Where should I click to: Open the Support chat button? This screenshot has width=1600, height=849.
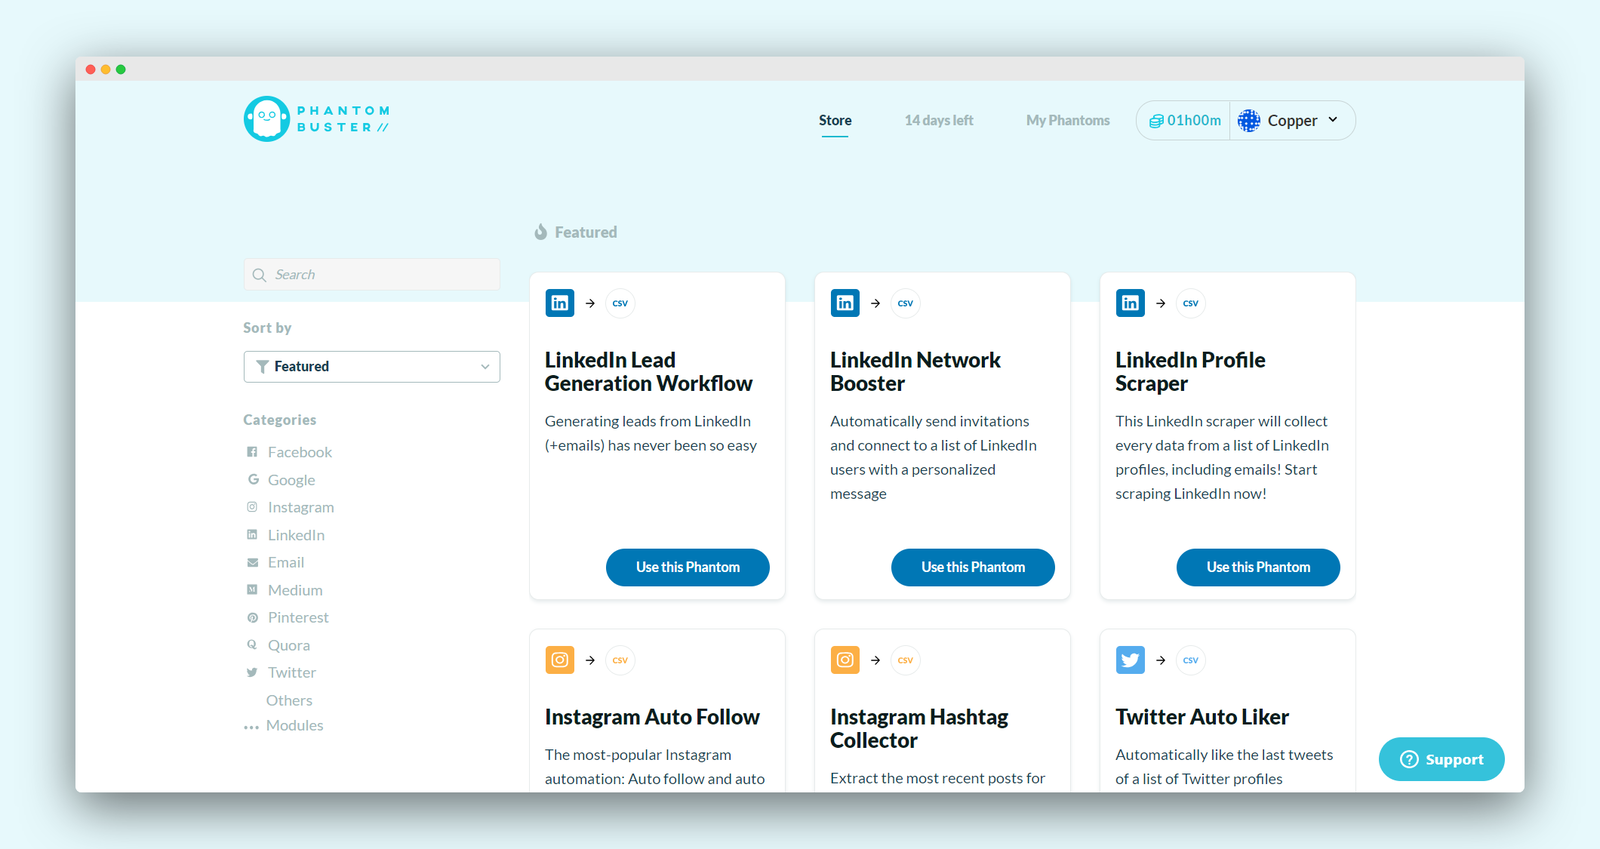point(1441,759)
